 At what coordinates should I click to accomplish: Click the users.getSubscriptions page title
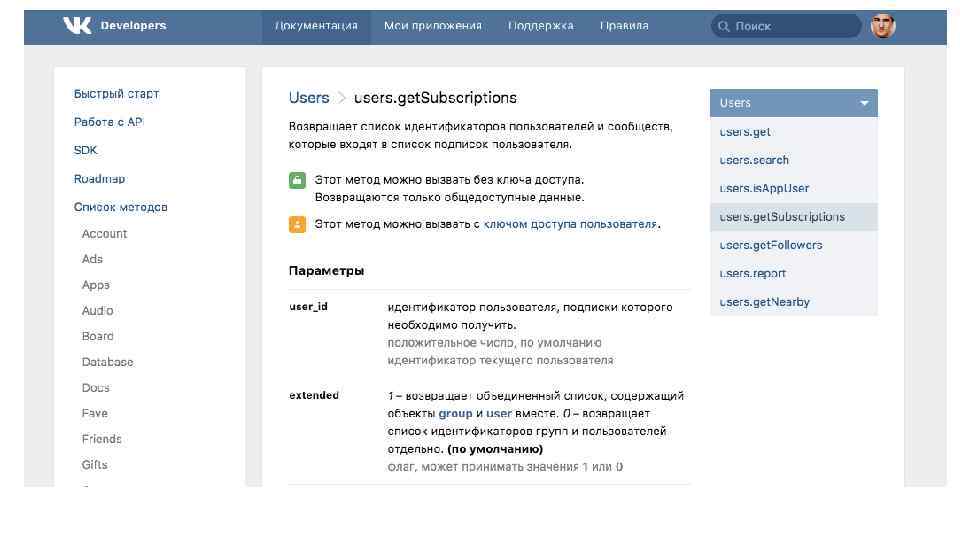click(435, 98)
